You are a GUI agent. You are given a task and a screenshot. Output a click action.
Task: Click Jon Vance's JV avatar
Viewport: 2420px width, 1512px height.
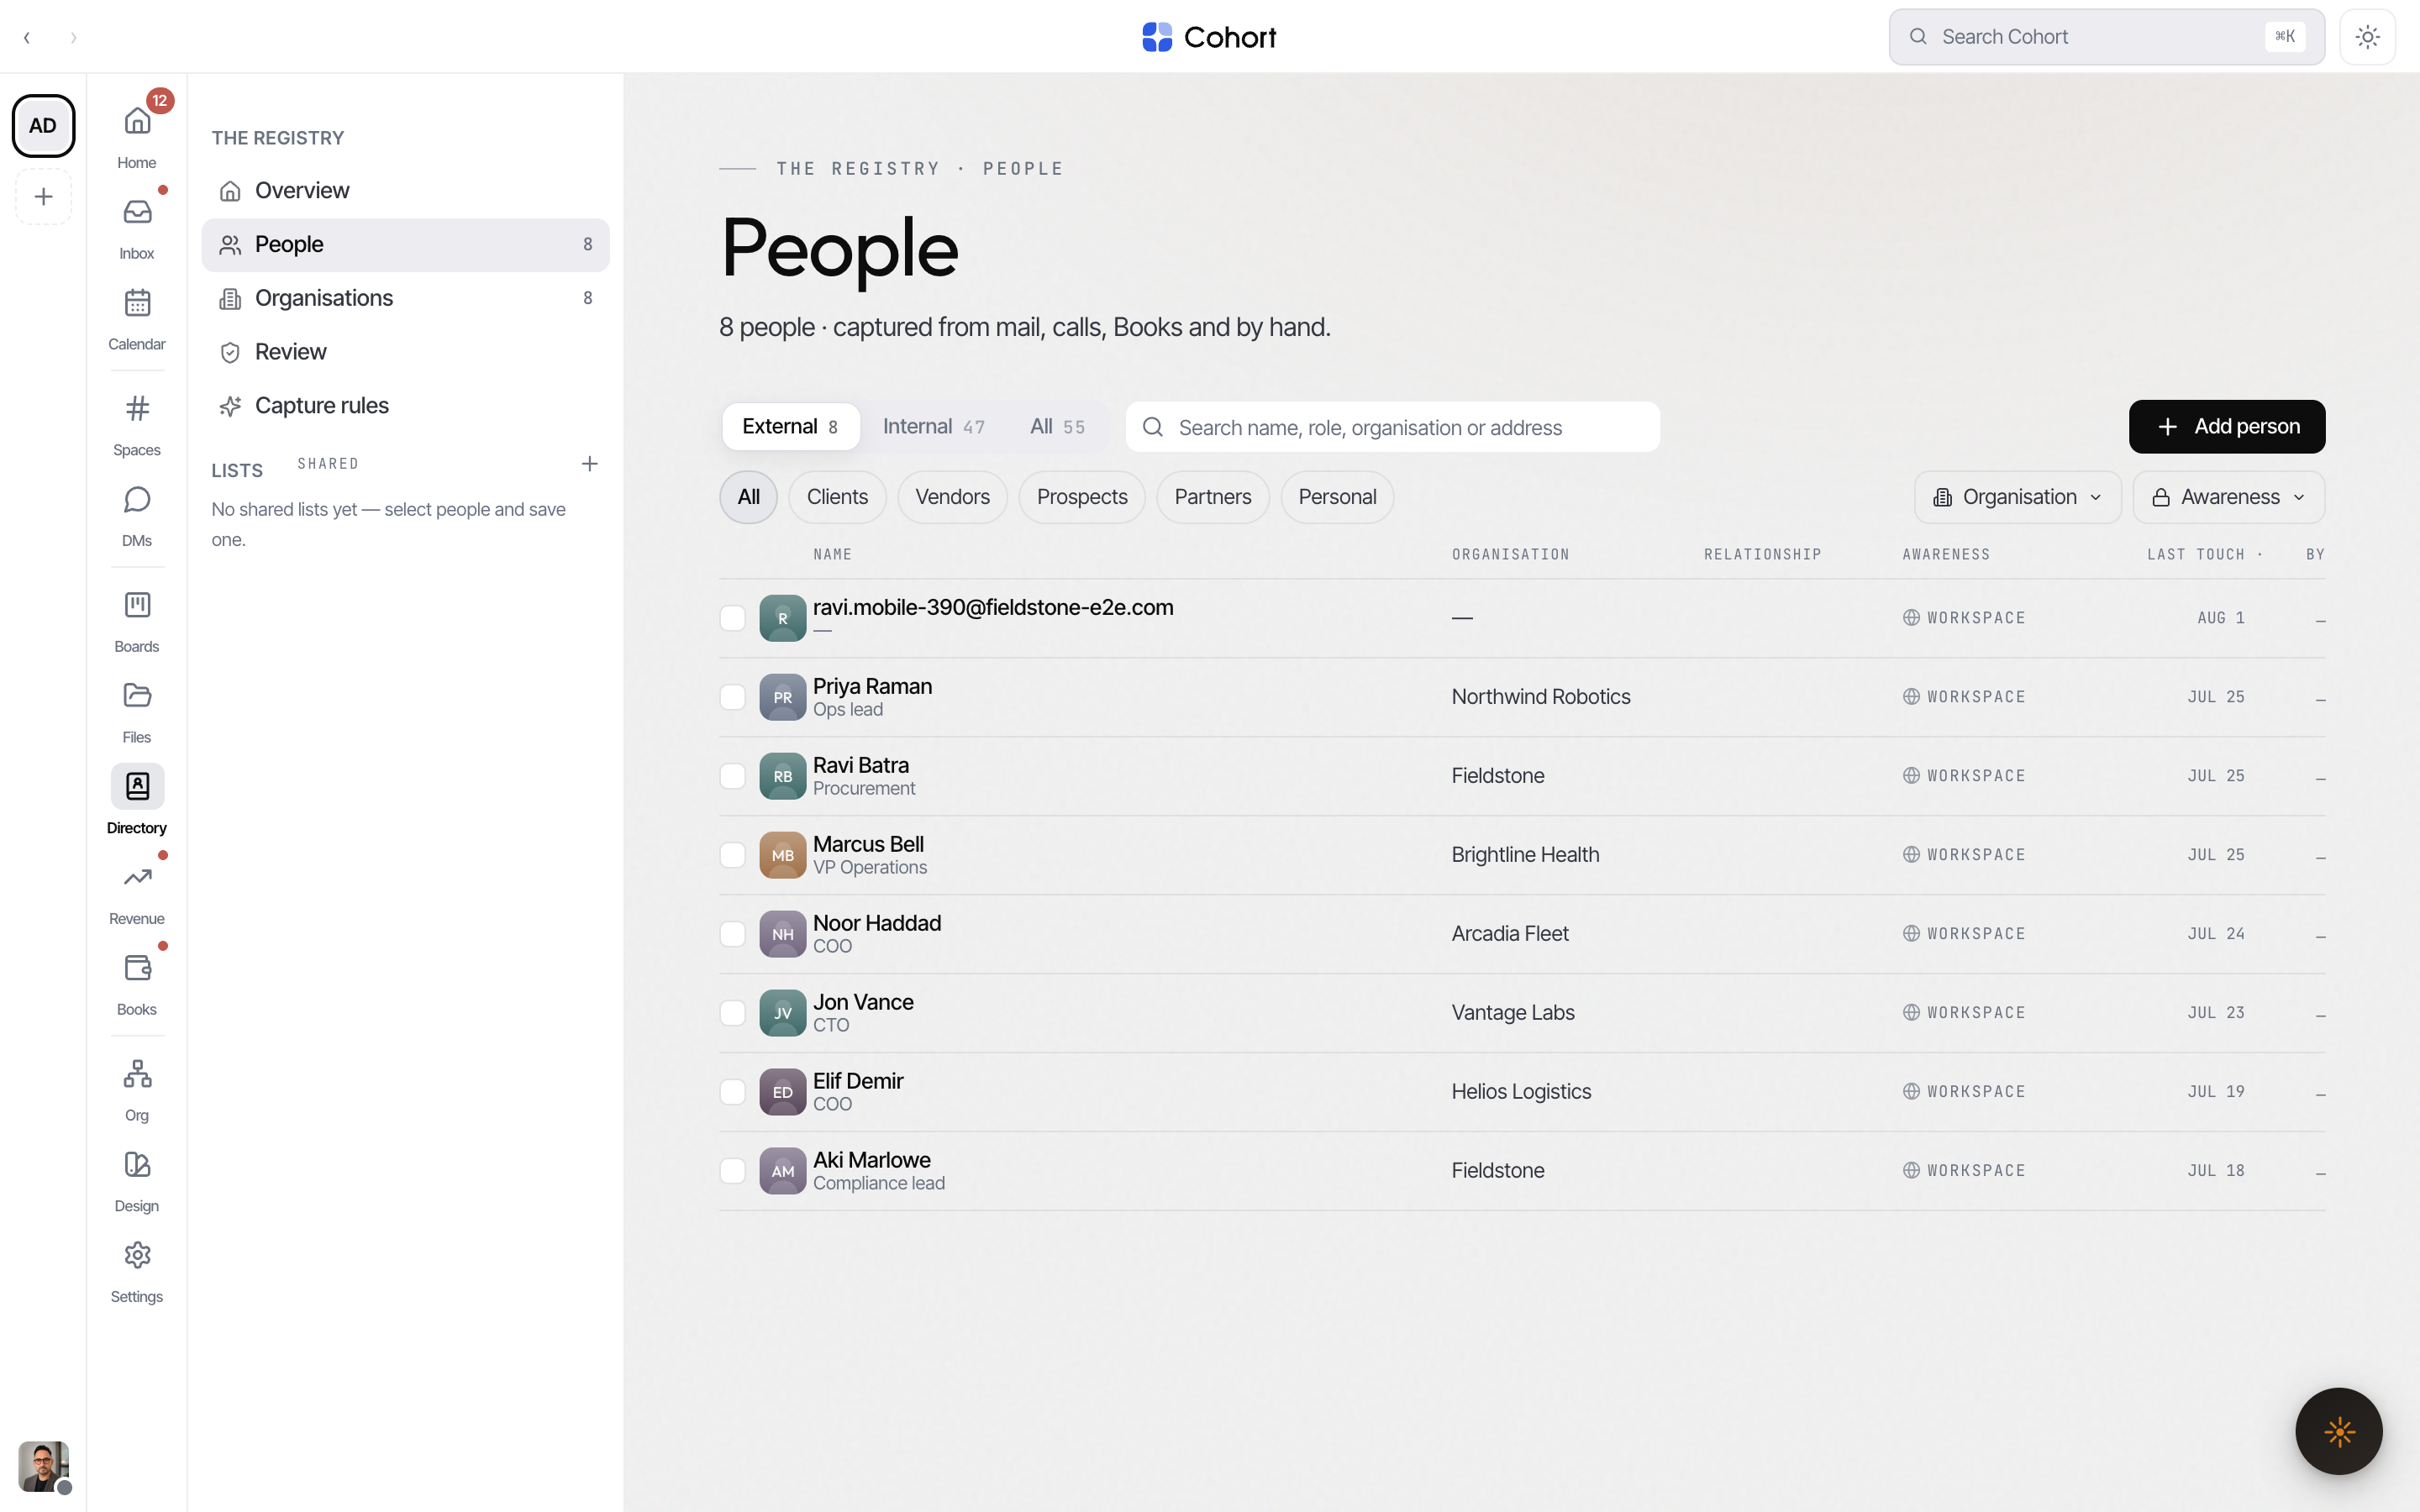(782, 1013)
